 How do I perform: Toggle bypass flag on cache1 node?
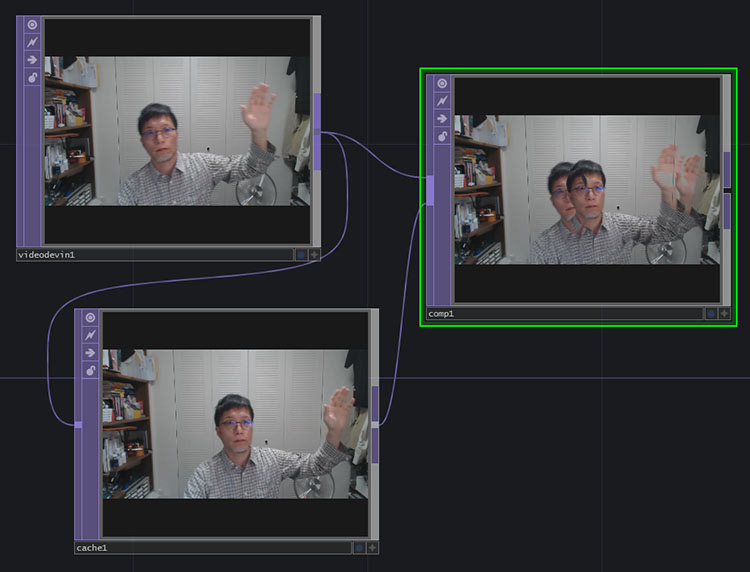[90, 335]
